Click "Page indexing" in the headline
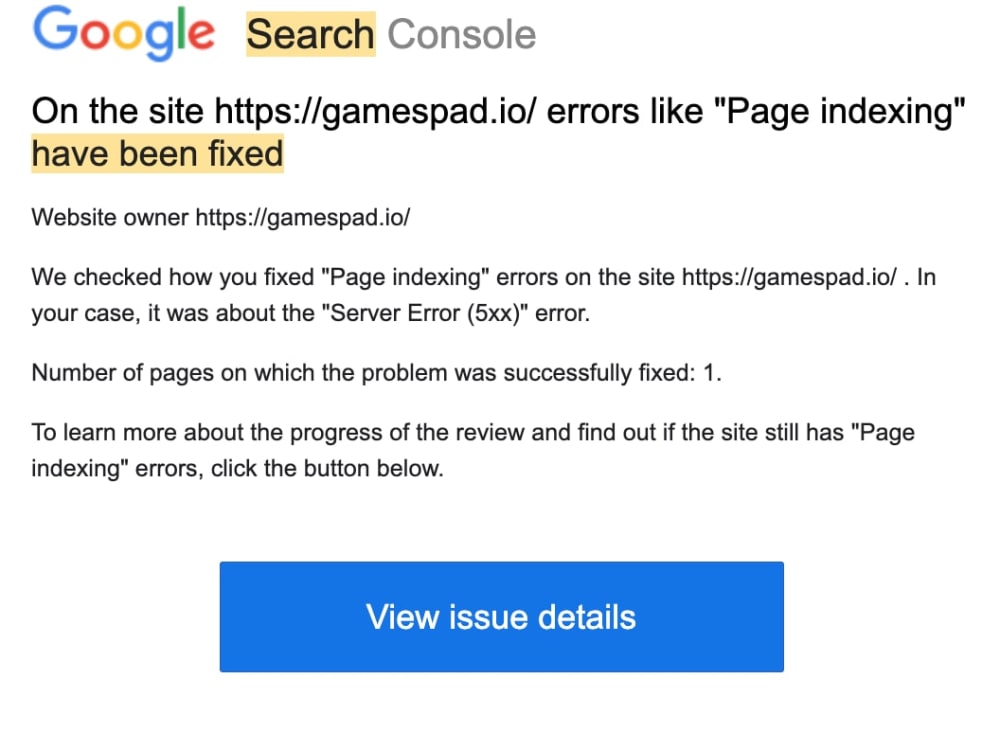 pyautogui.click(x=839, y=112)
